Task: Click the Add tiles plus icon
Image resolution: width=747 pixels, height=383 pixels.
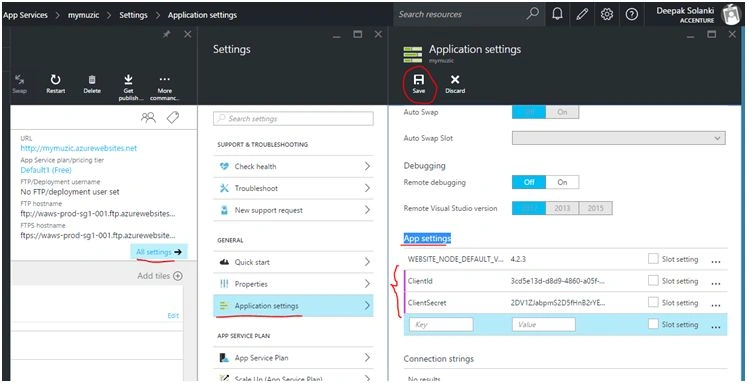Action: click(178, 276)
